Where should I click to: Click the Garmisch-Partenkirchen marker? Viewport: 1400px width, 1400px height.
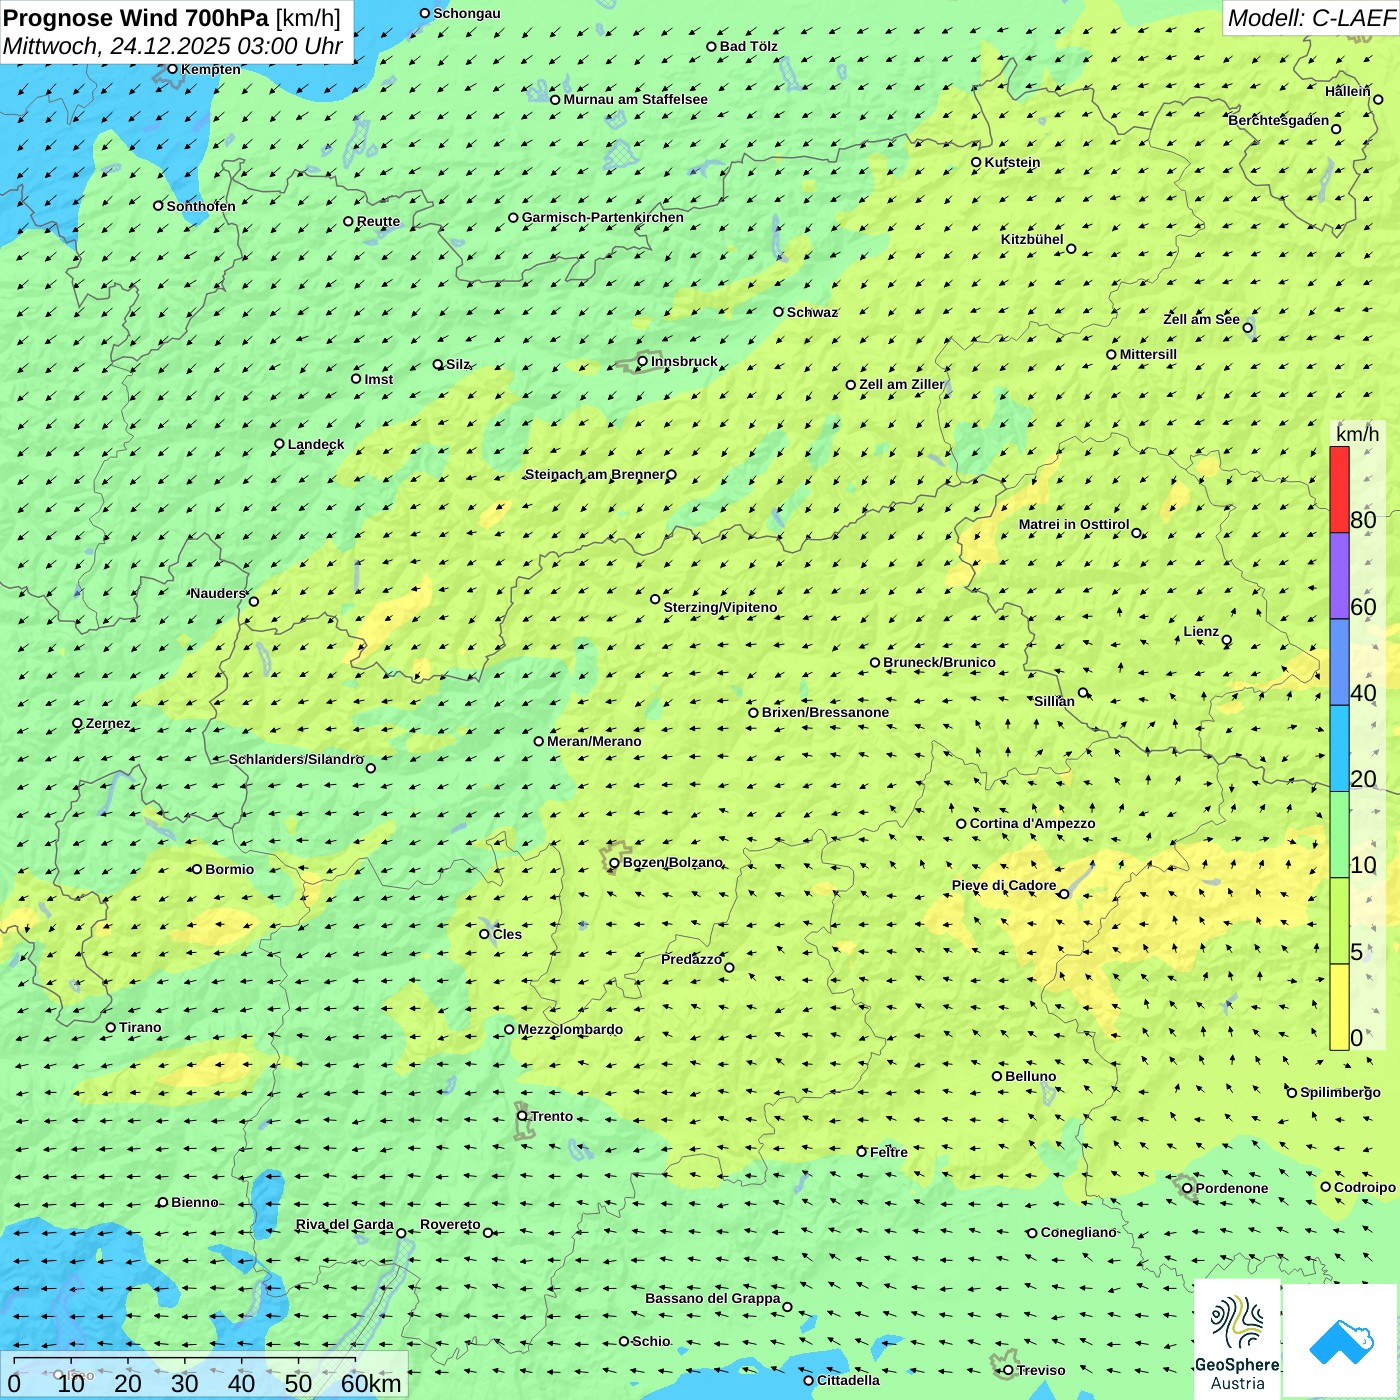point(514,218)
